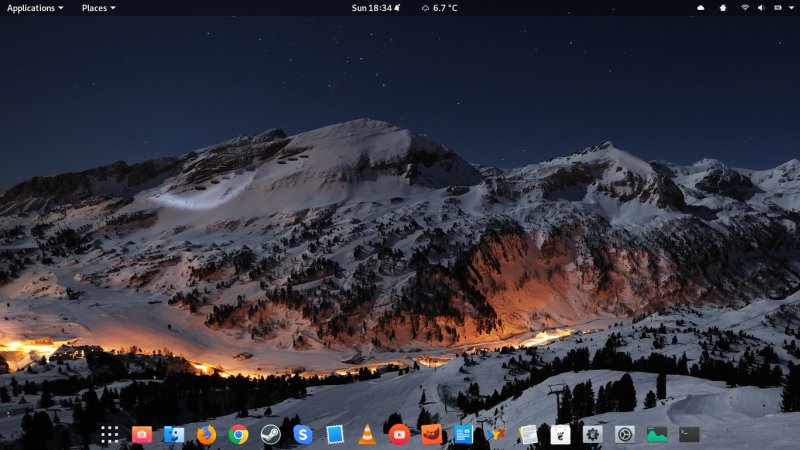This screenshot has width=800, height=450.
Task: Click the Wi-Fi icon in top bar
Action: click(745, 8)
